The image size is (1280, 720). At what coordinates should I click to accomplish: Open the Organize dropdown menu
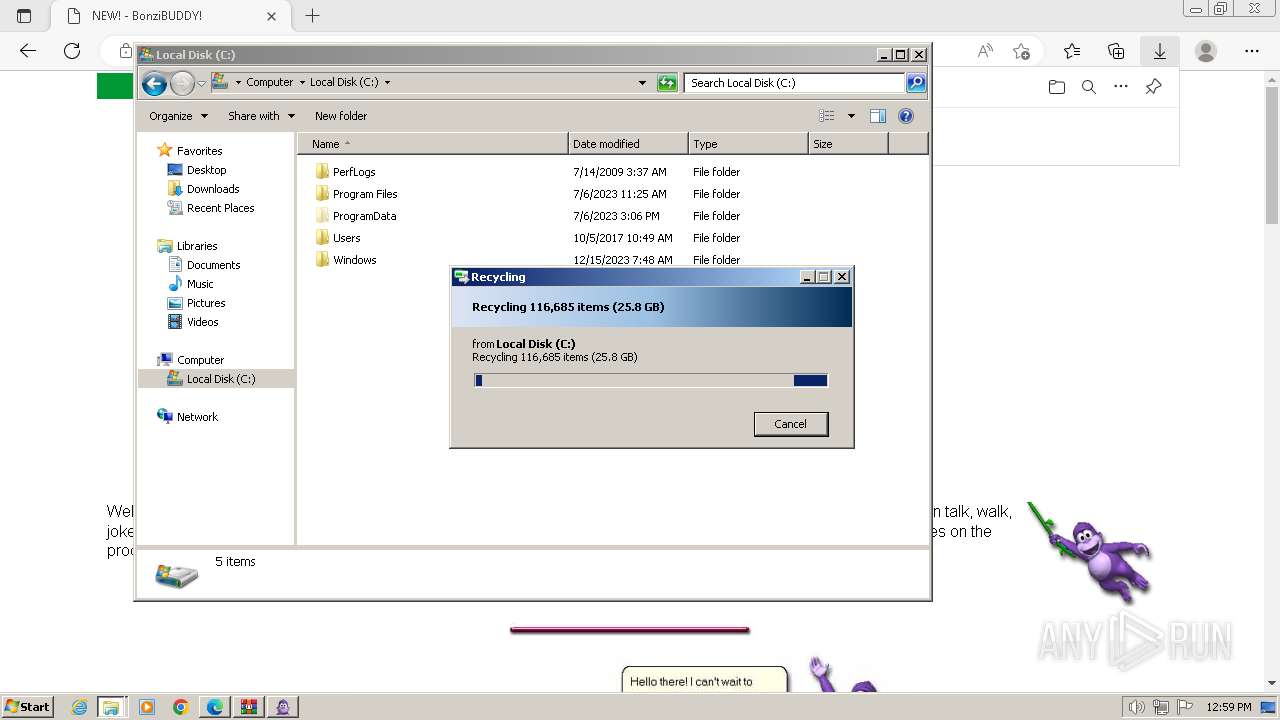coord(179,116)
